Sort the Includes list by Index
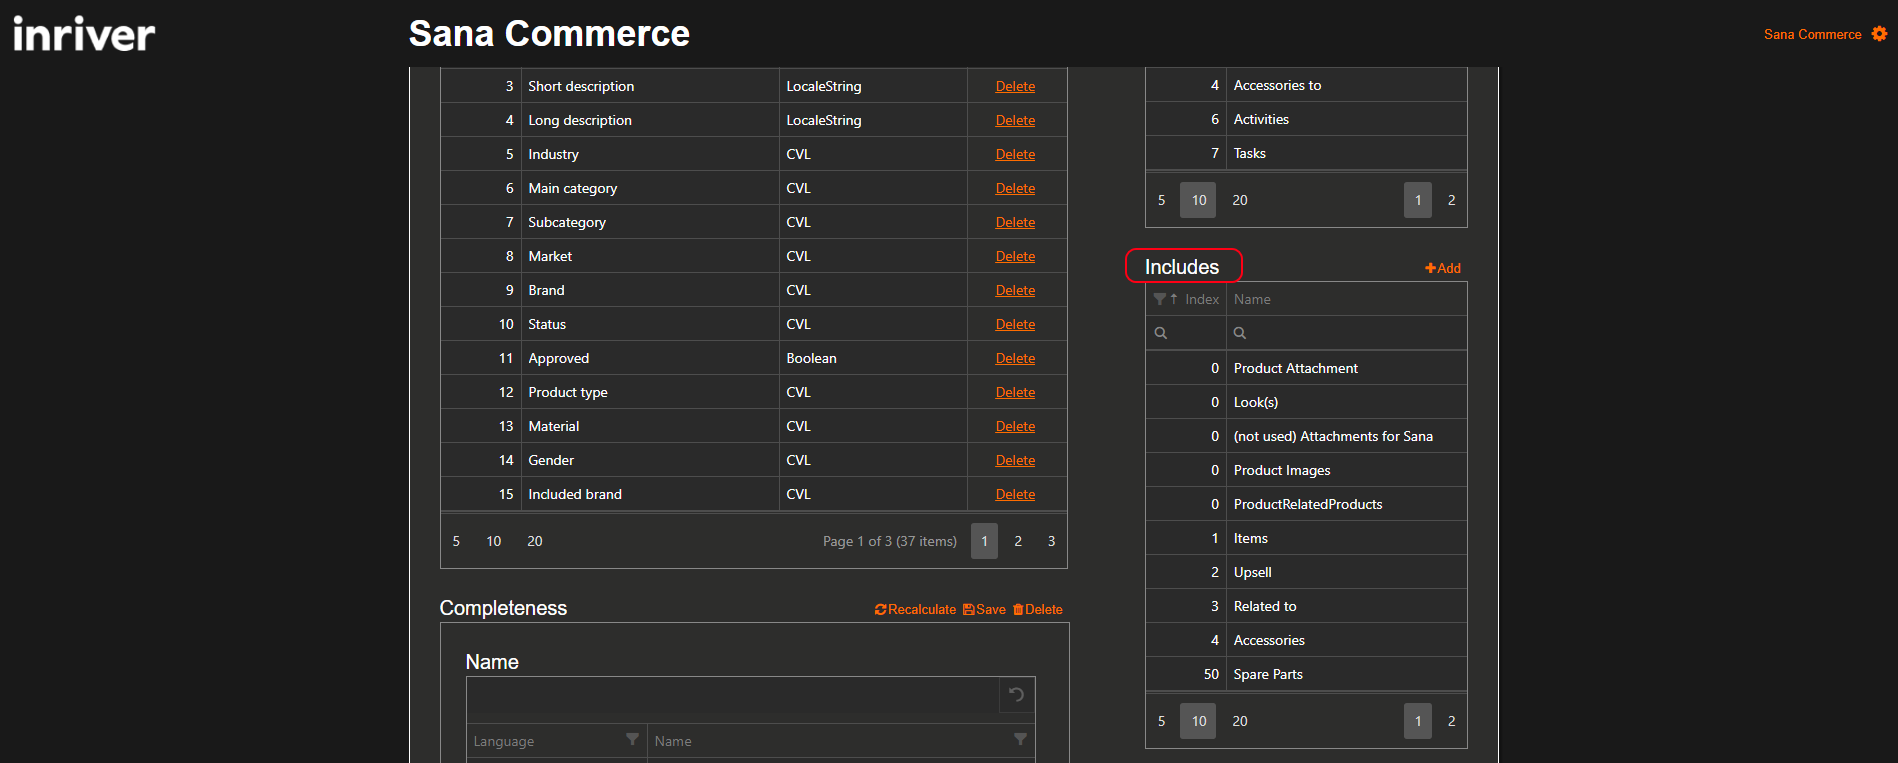 coord(1201,299)
